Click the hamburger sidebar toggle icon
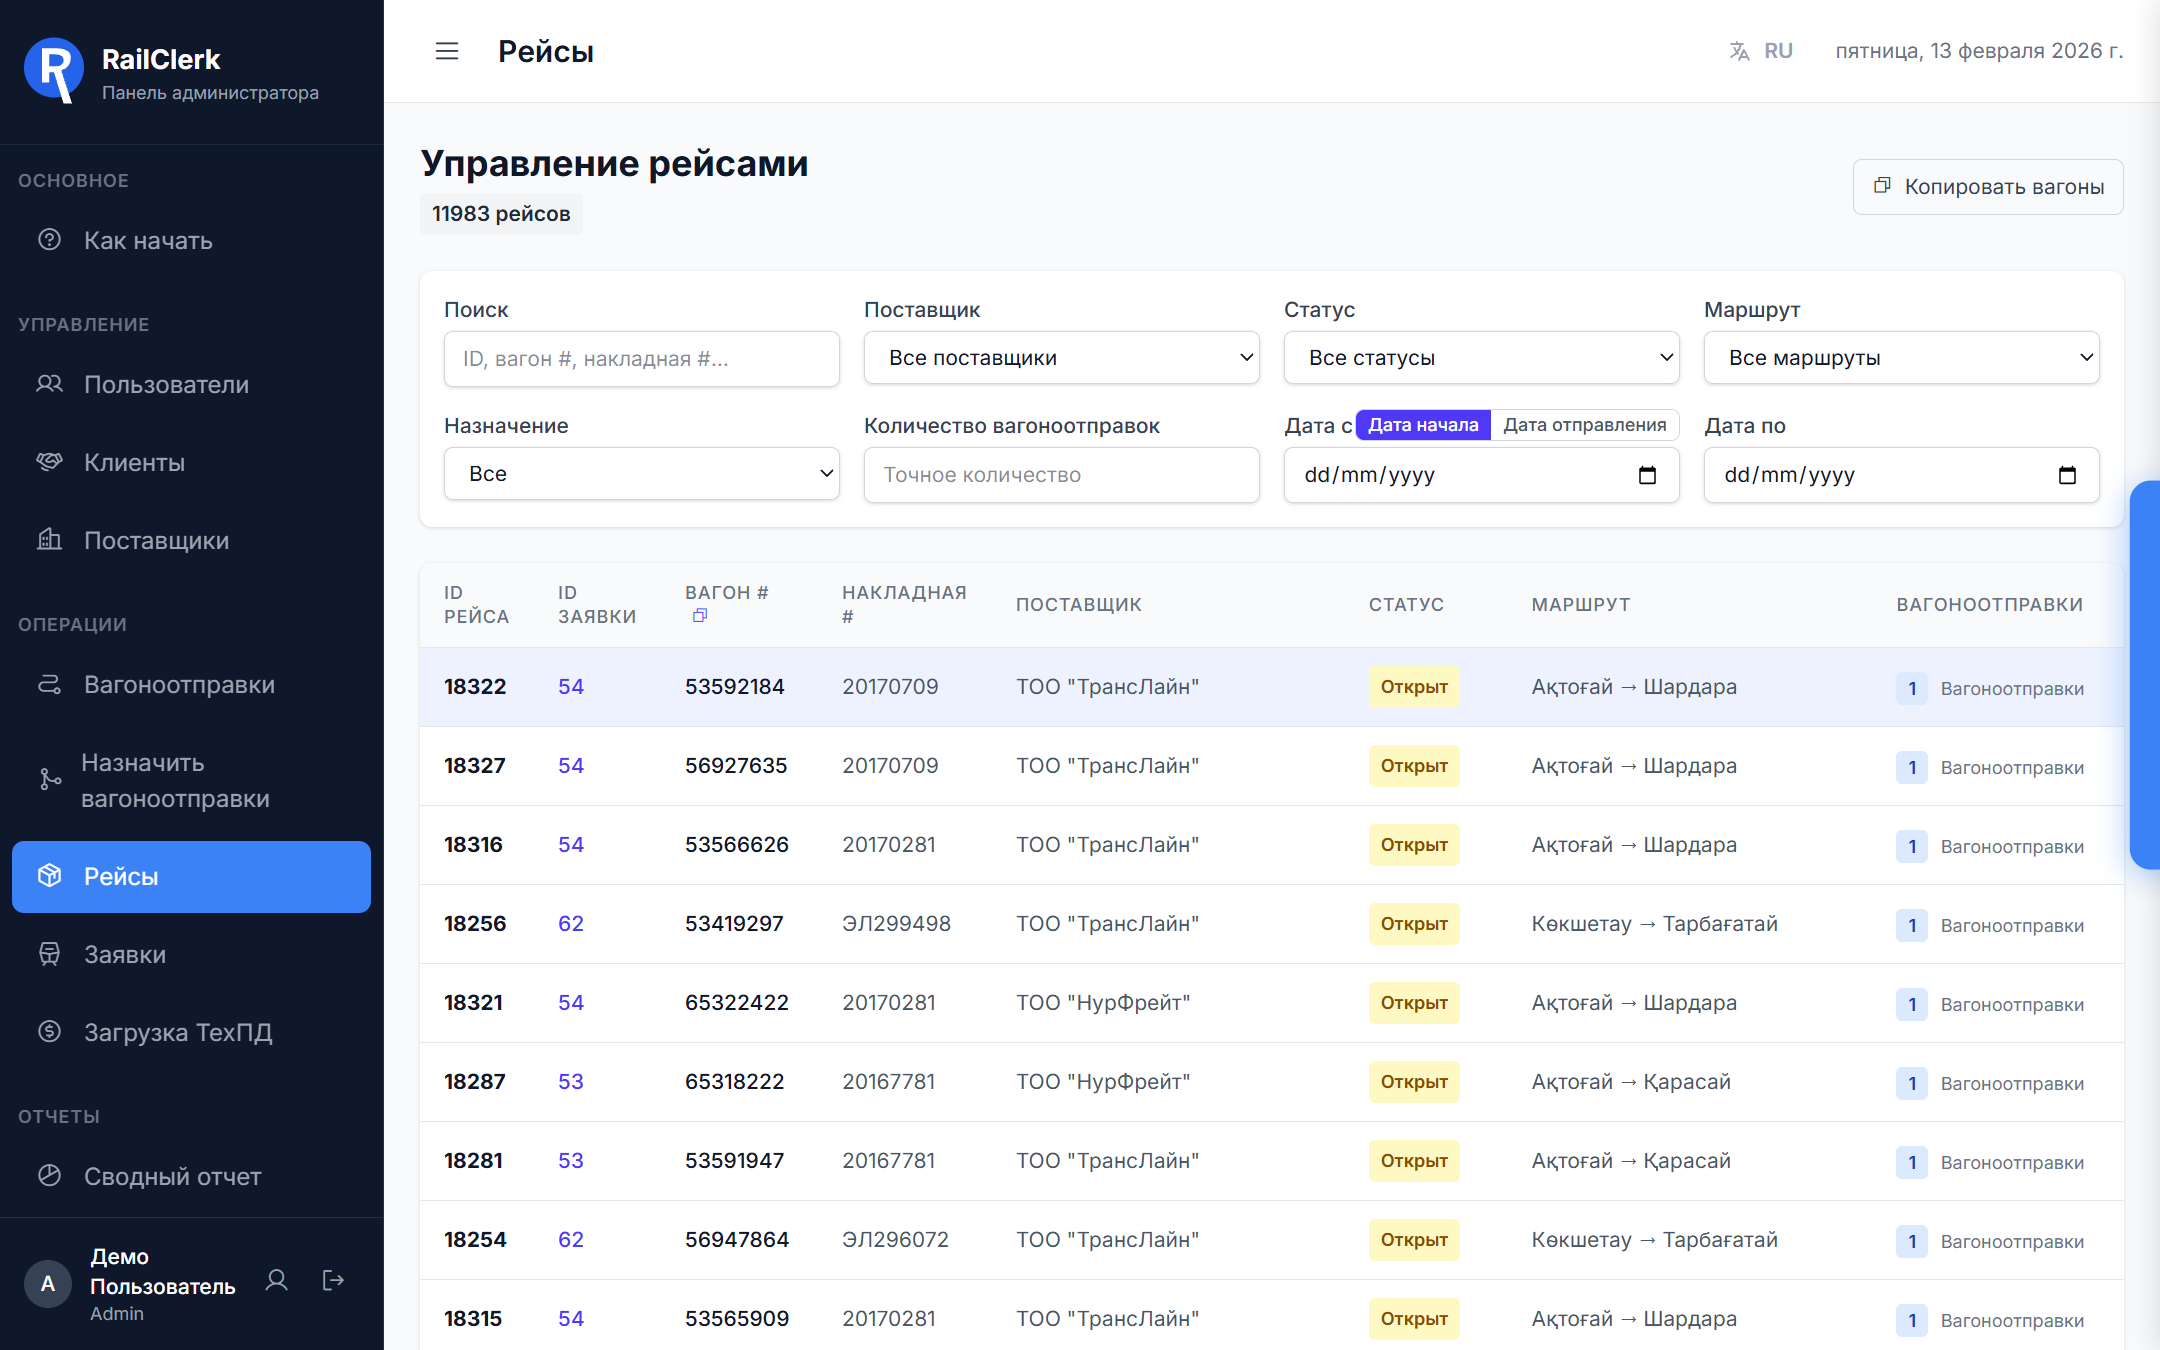The height and width of the screenshot is (1350, 2160). tap(446, 51)
